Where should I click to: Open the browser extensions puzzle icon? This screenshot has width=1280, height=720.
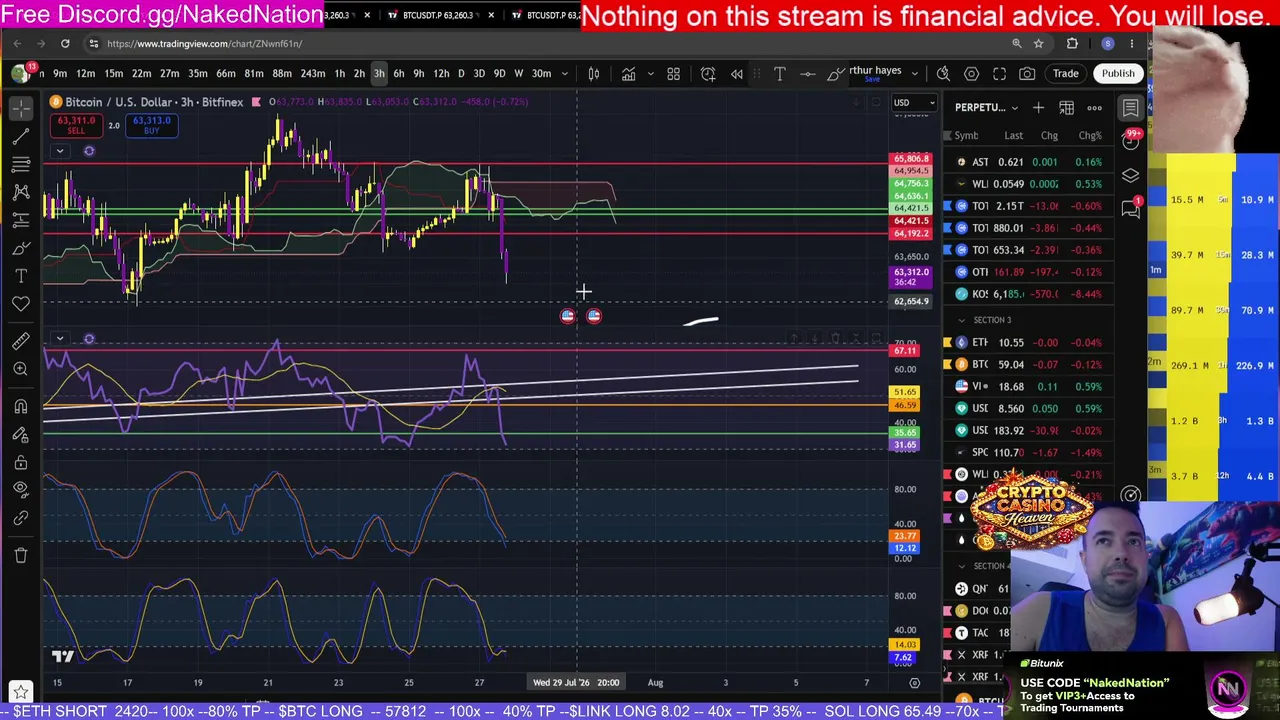point(1072,43)
